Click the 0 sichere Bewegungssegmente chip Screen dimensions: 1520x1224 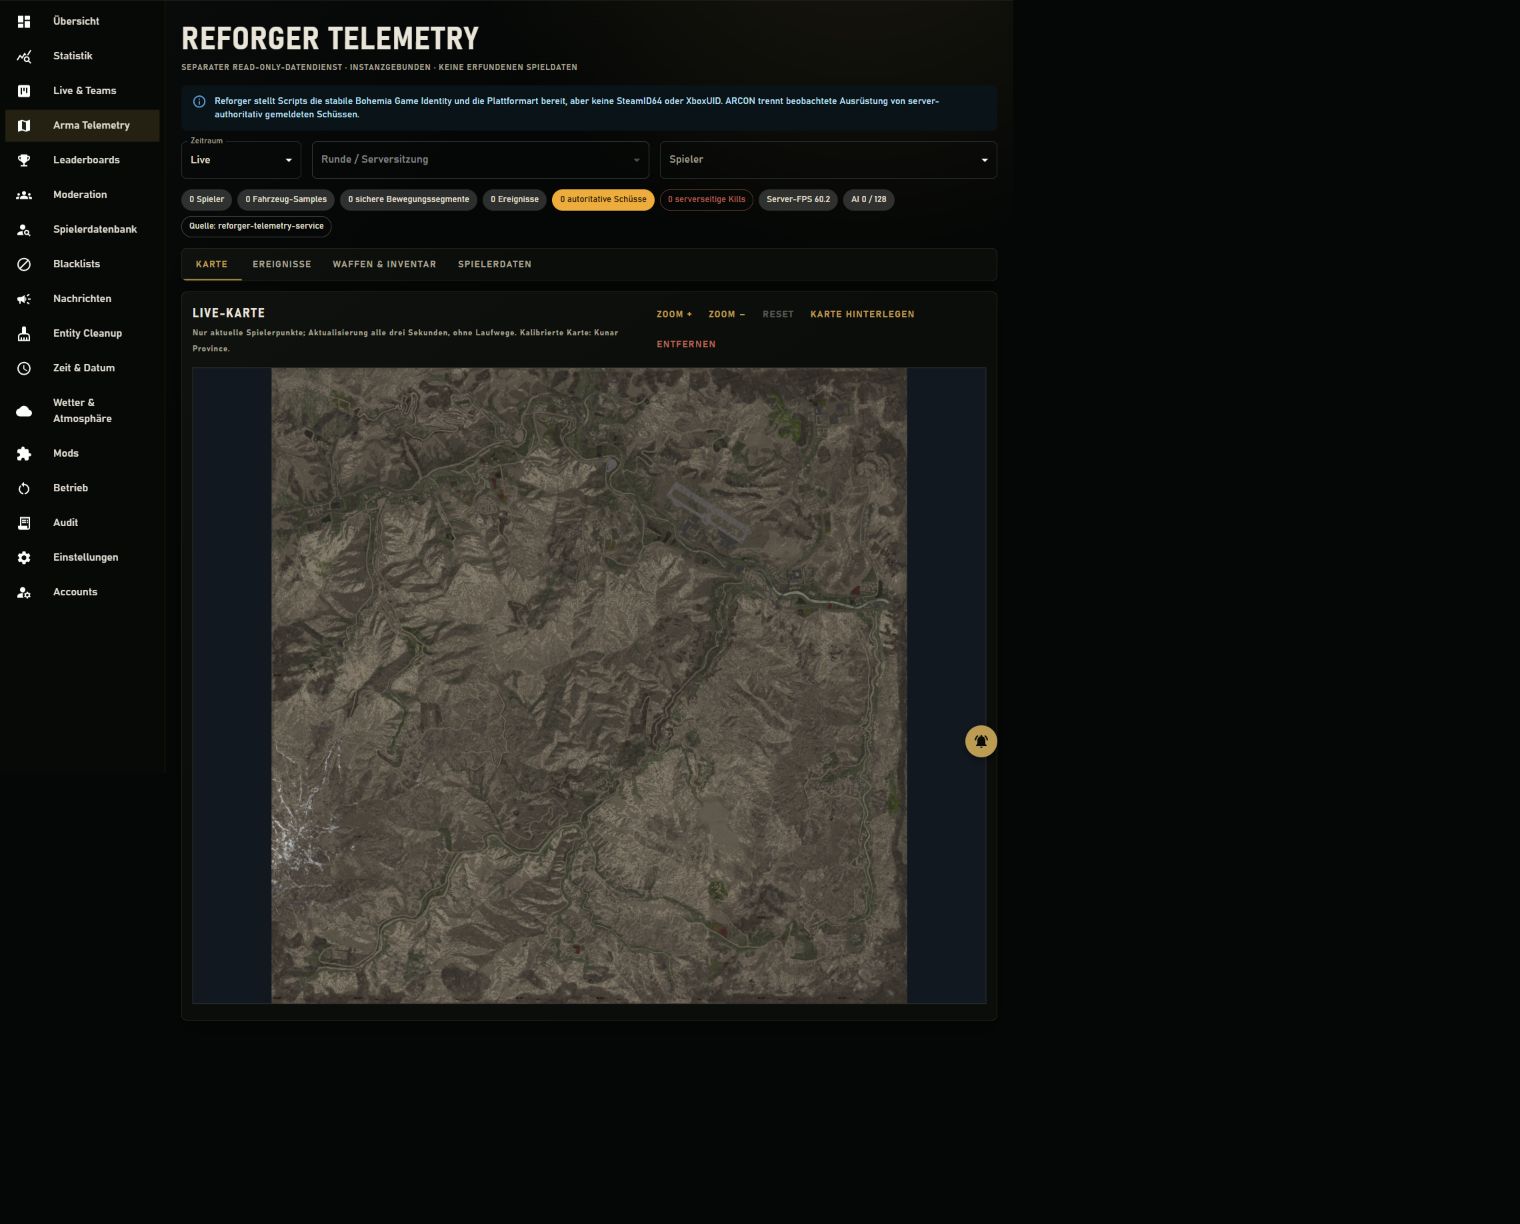coord(409,199)
